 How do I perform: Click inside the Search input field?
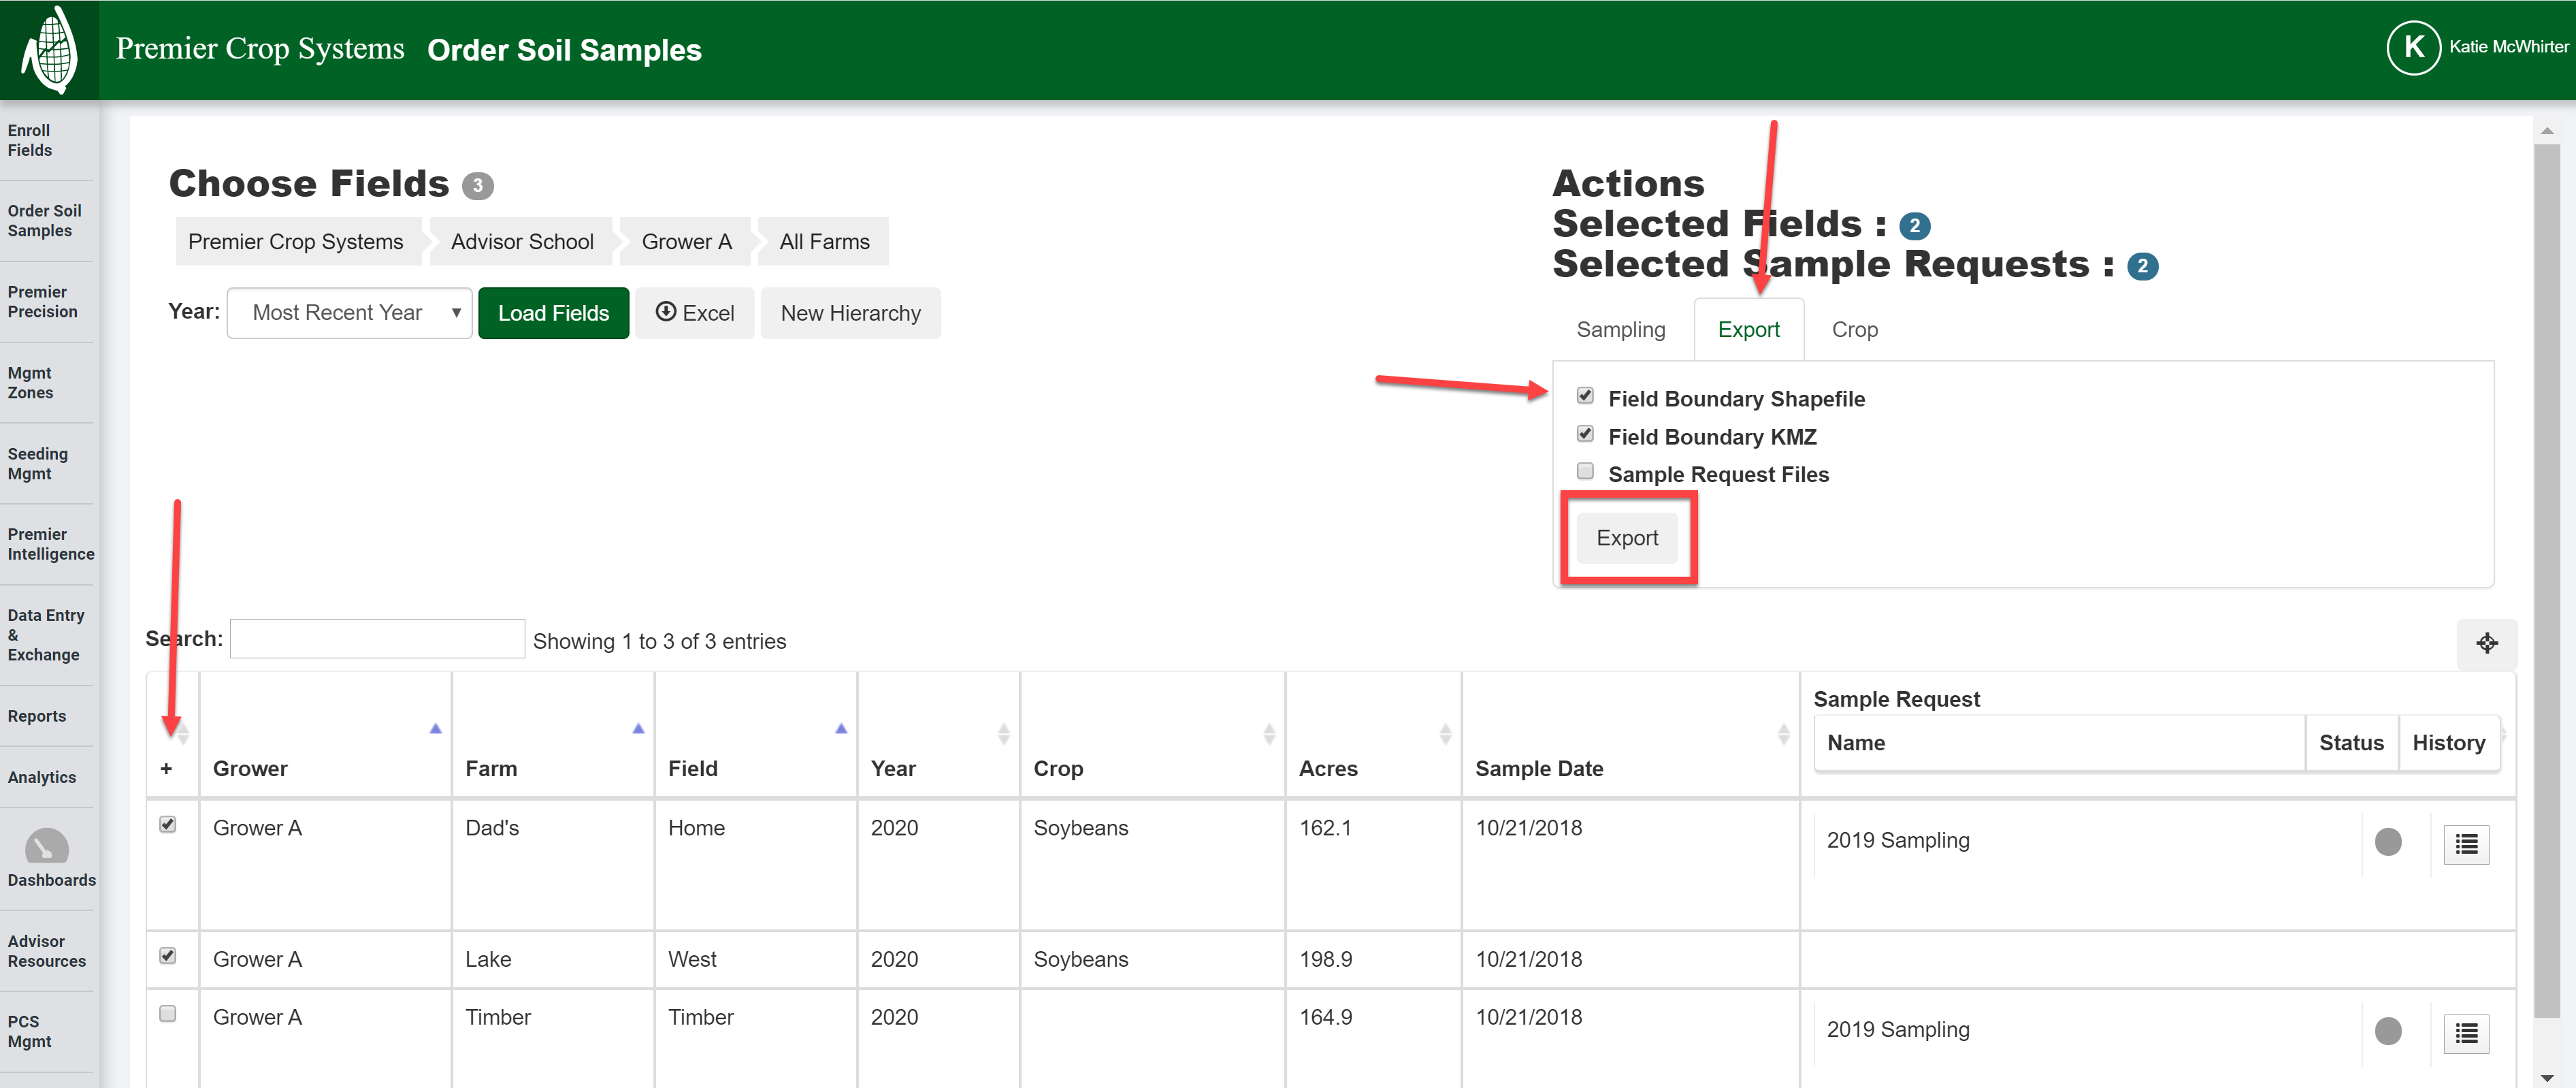point(377,638)
